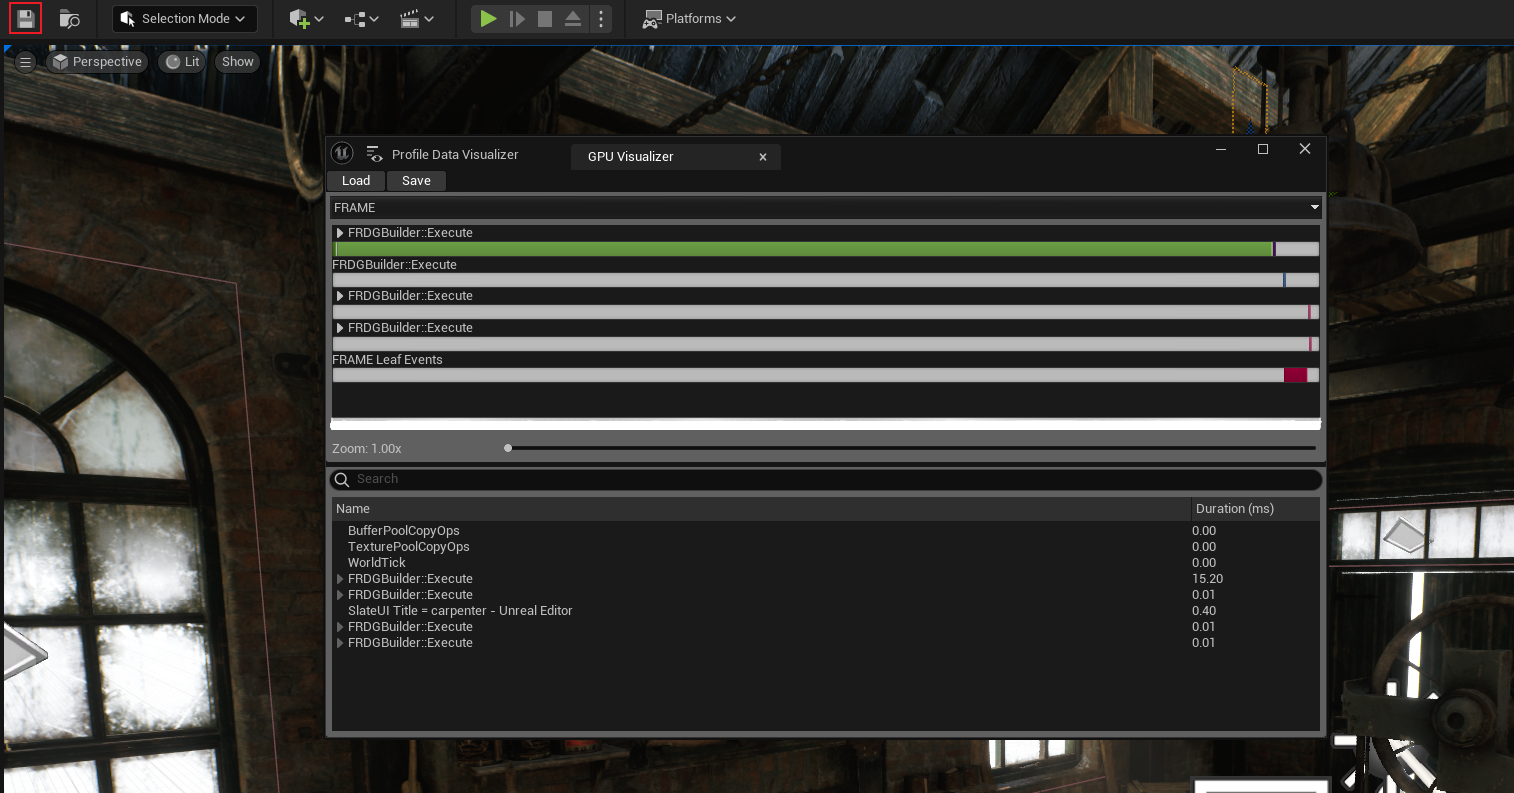Minimize the Profile Data Visualizer window
This screenshot has width=1514, height=793.
click(x=1221, y=149)
